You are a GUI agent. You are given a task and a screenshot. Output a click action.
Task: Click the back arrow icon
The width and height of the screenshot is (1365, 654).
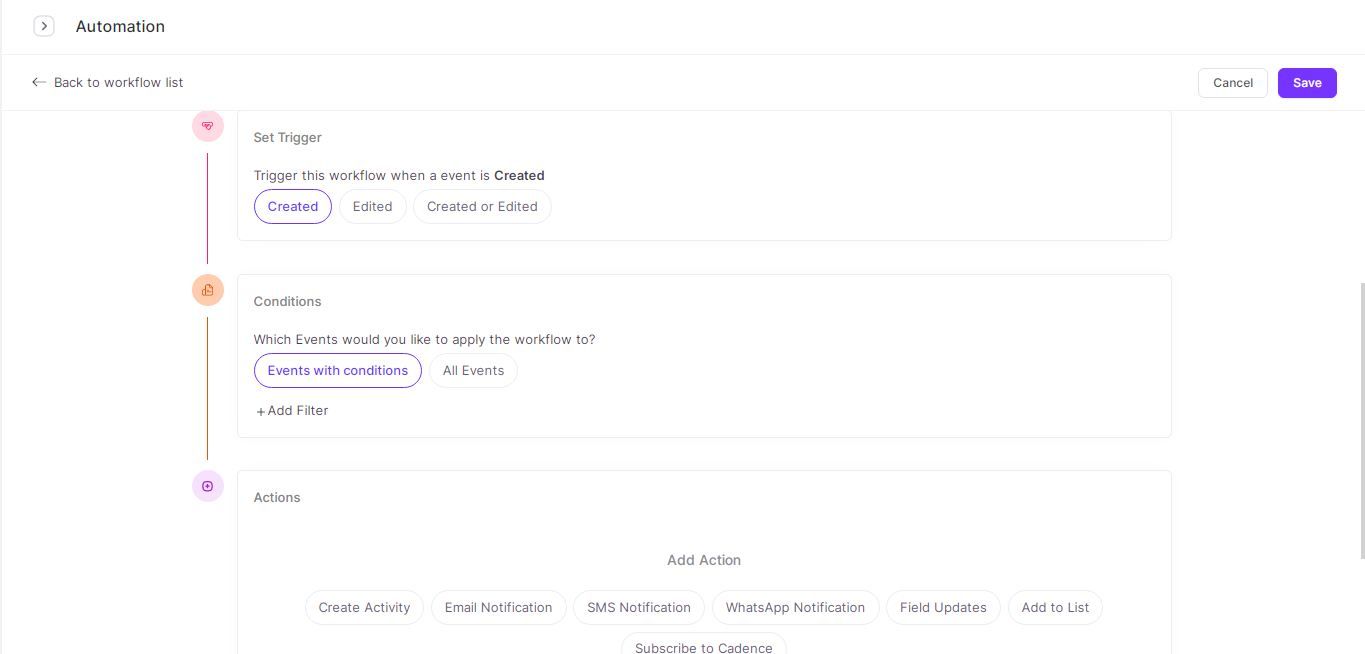(x=39, y=82)
